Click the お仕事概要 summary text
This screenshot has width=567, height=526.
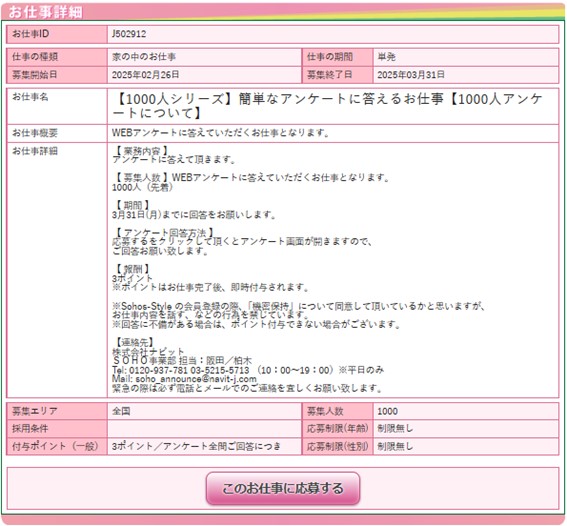(x=221, y=133)
